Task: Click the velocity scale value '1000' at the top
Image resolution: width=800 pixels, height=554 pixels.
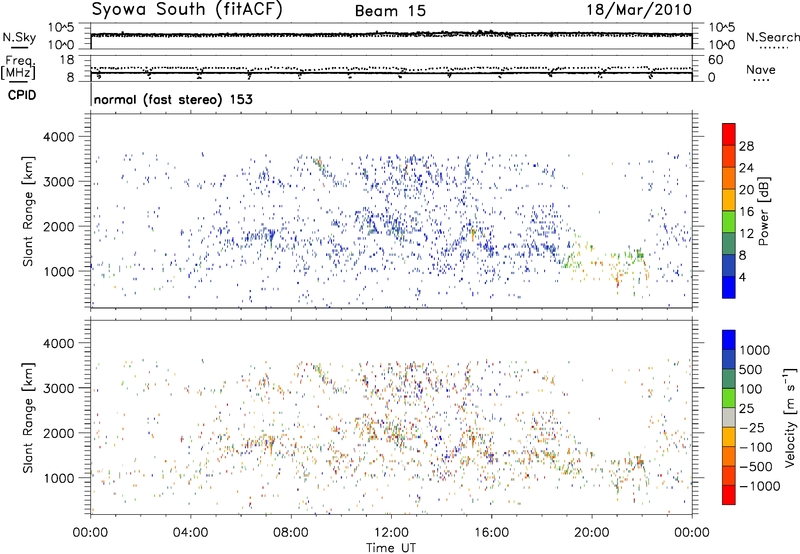Action: pos(755,350)
